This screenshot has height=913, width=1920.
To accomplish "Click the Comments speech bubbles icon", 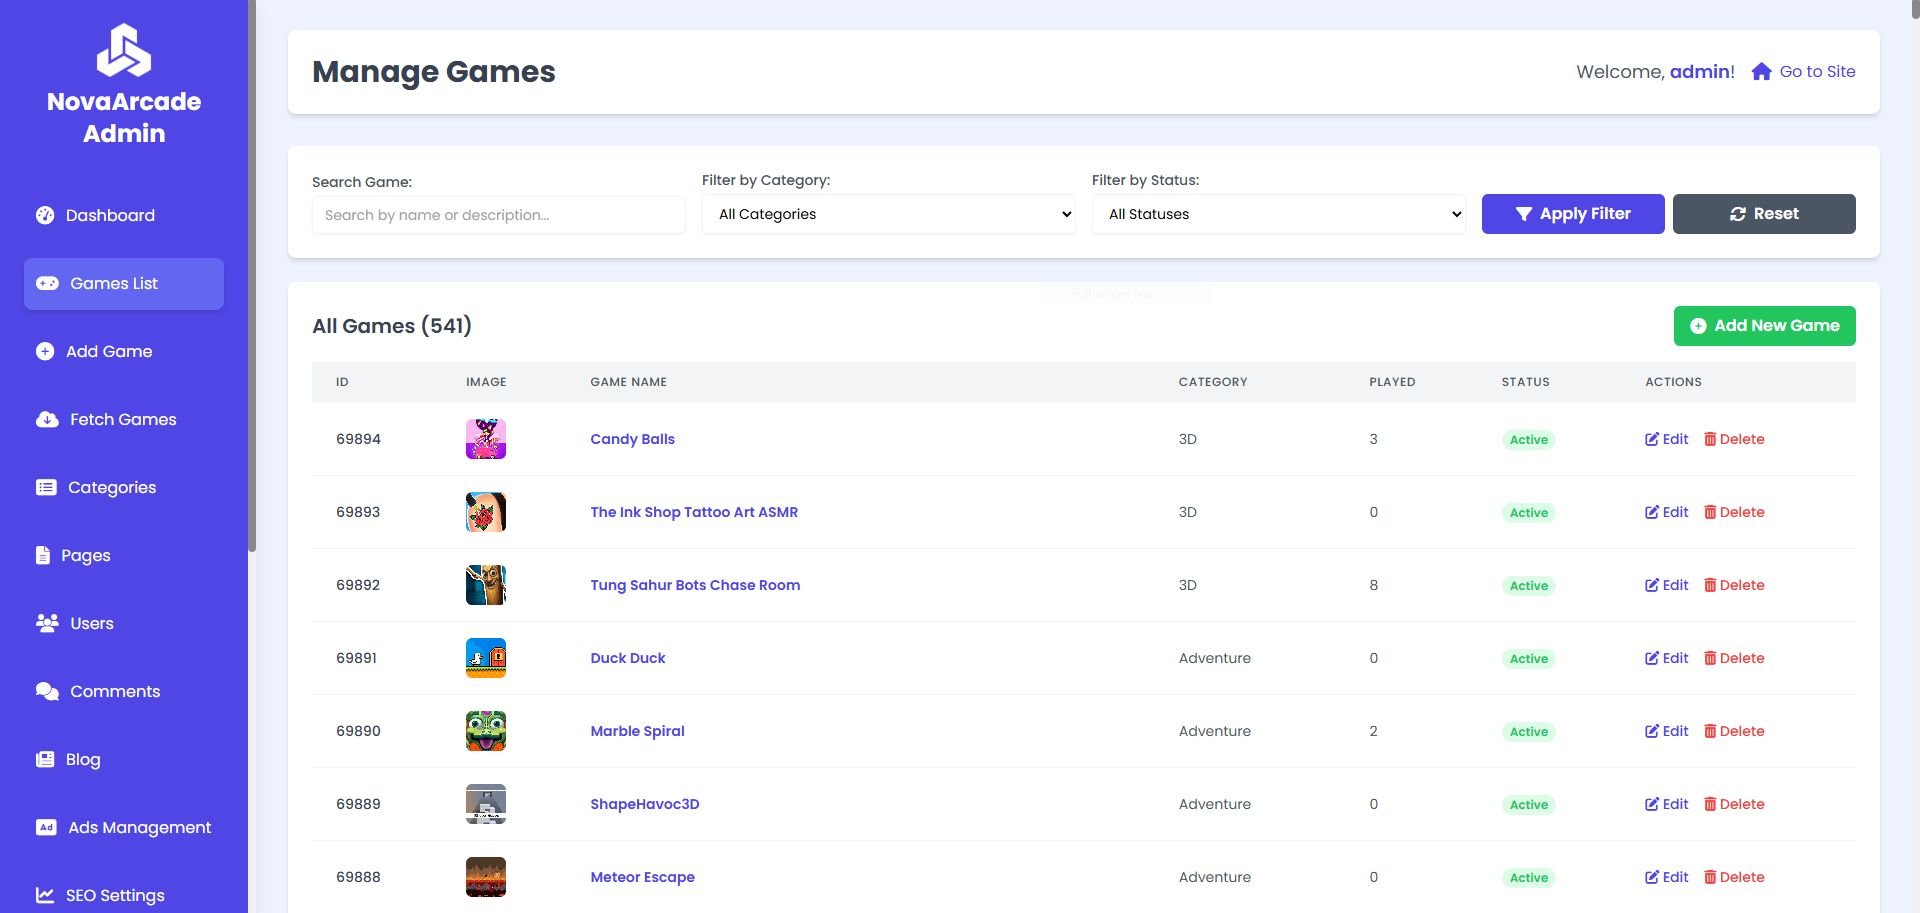I will click(47, 691).
